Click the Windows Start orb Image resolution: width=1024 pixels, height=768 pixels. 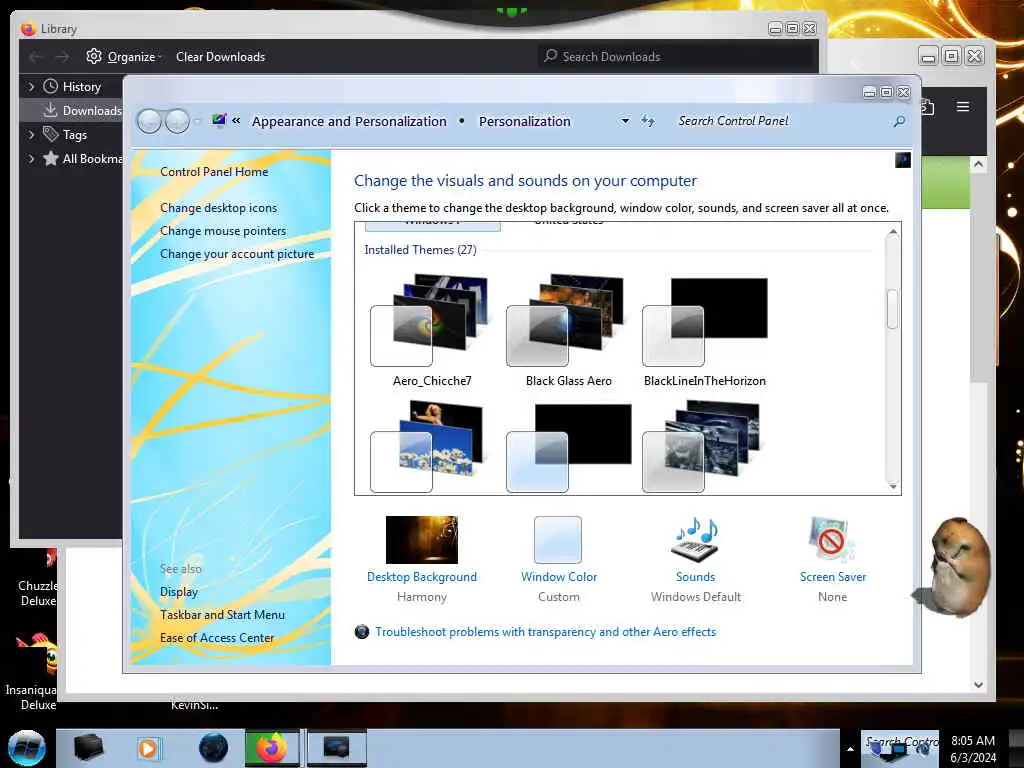point(27,748)
